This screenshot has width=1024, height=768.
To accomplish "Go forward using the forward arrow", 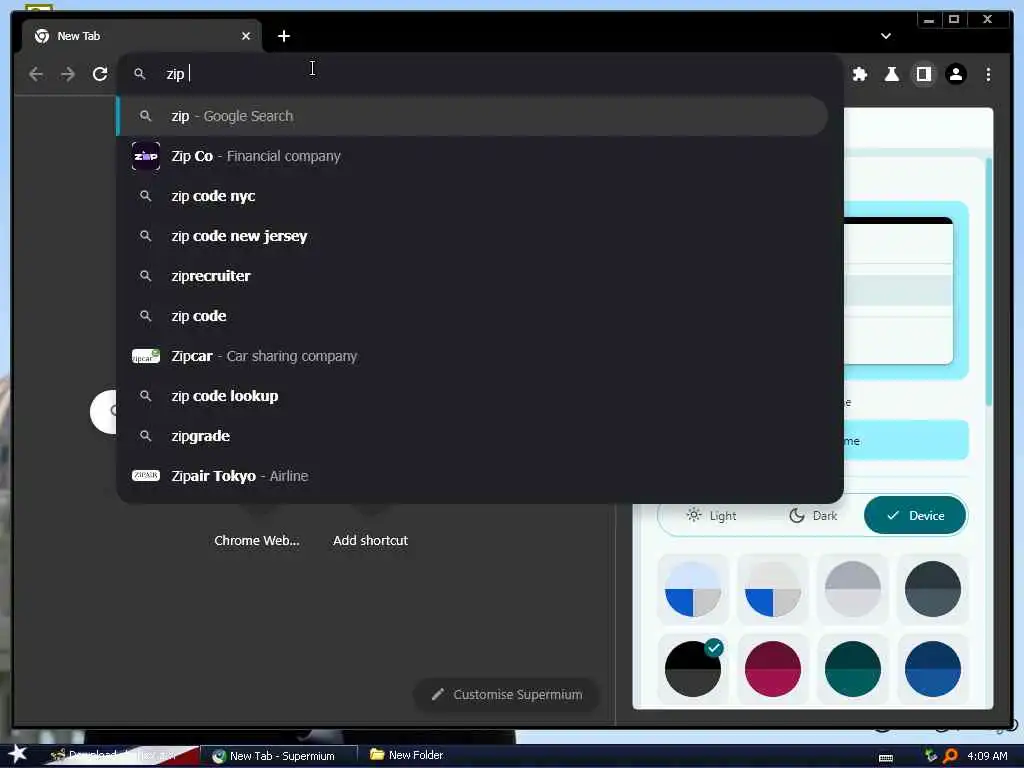I will pyautogui.click(x=68, y=74).
